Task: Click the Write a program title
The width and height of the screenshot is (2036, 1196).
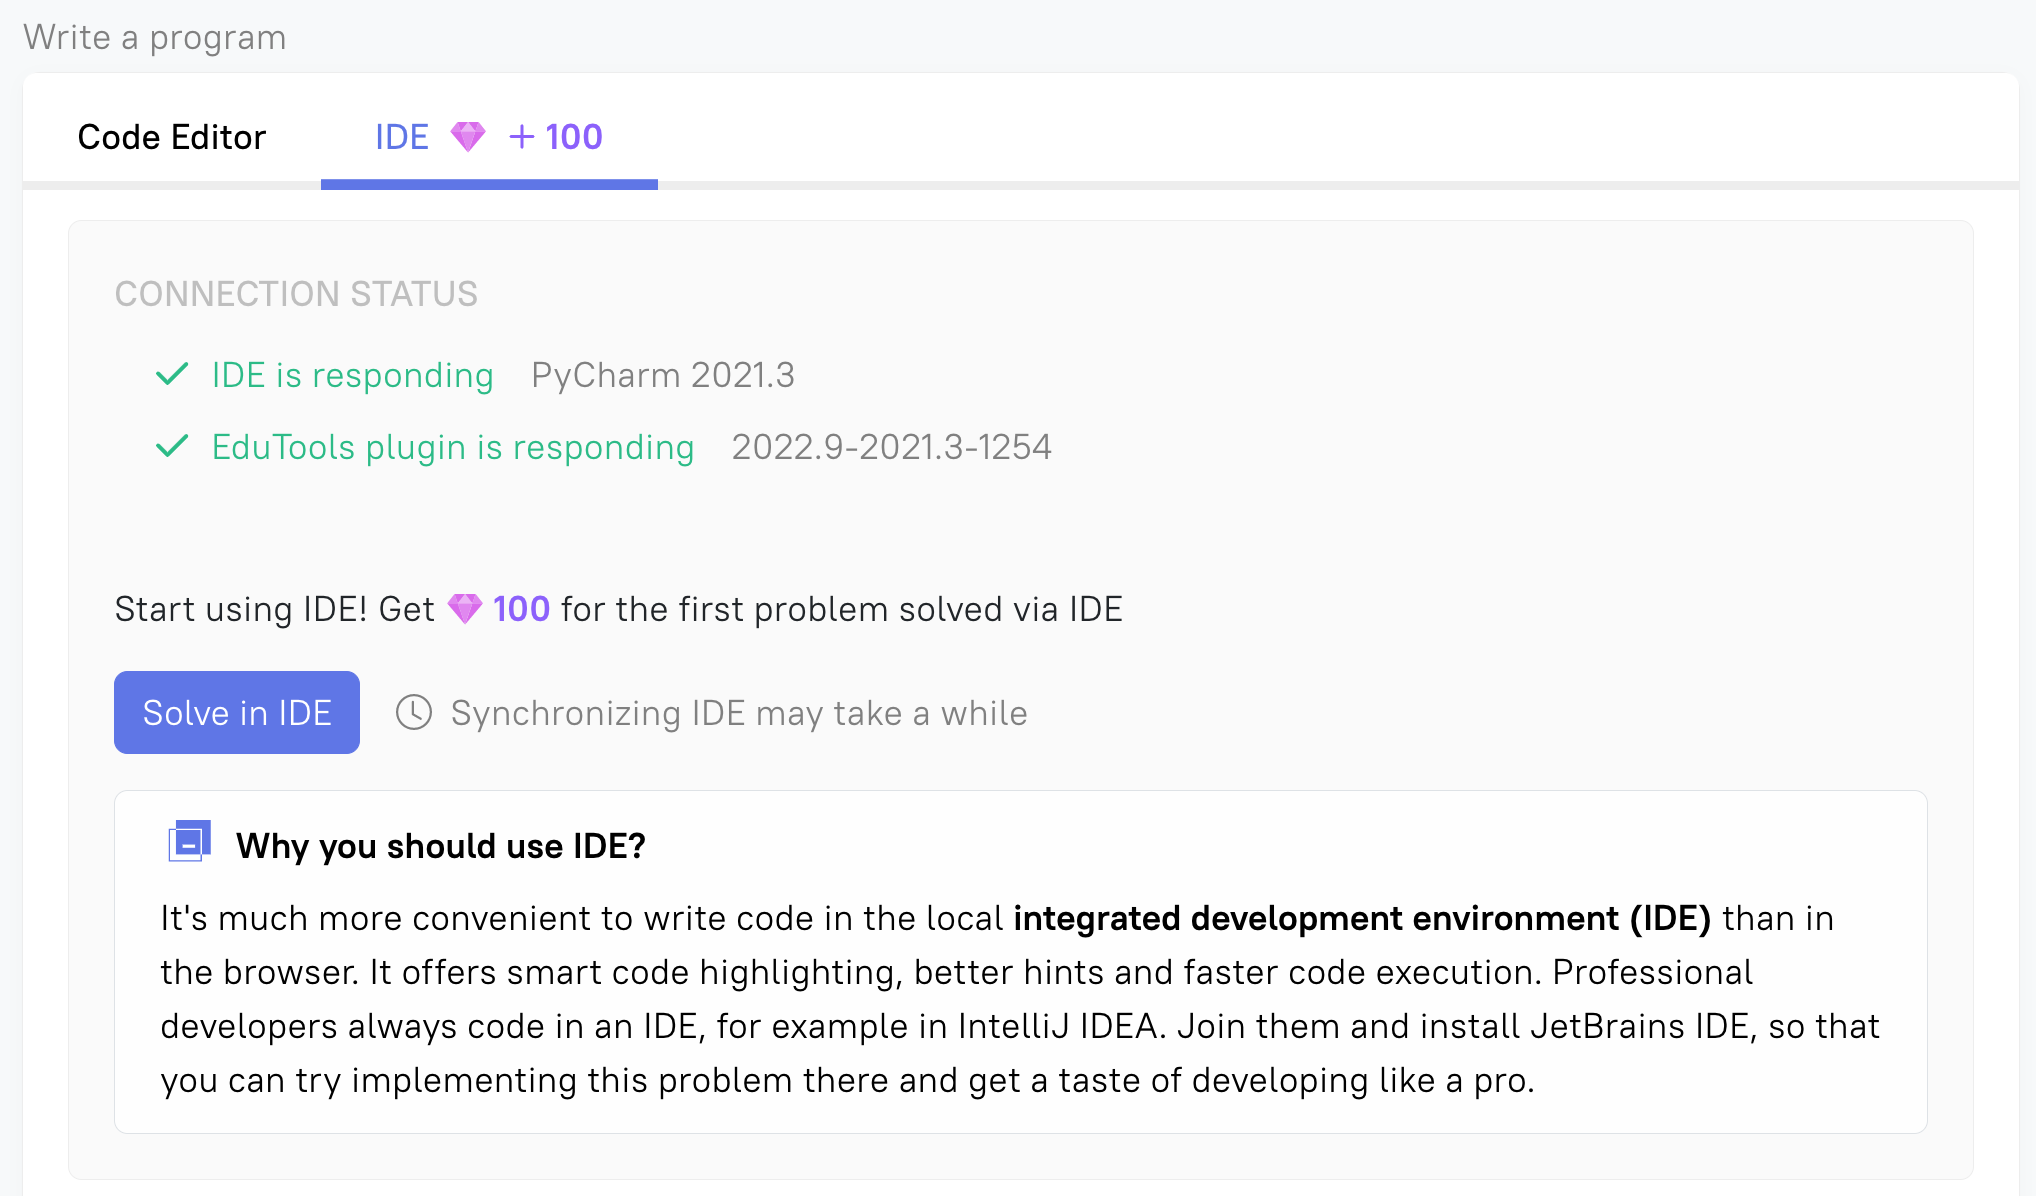Action: 155,37
